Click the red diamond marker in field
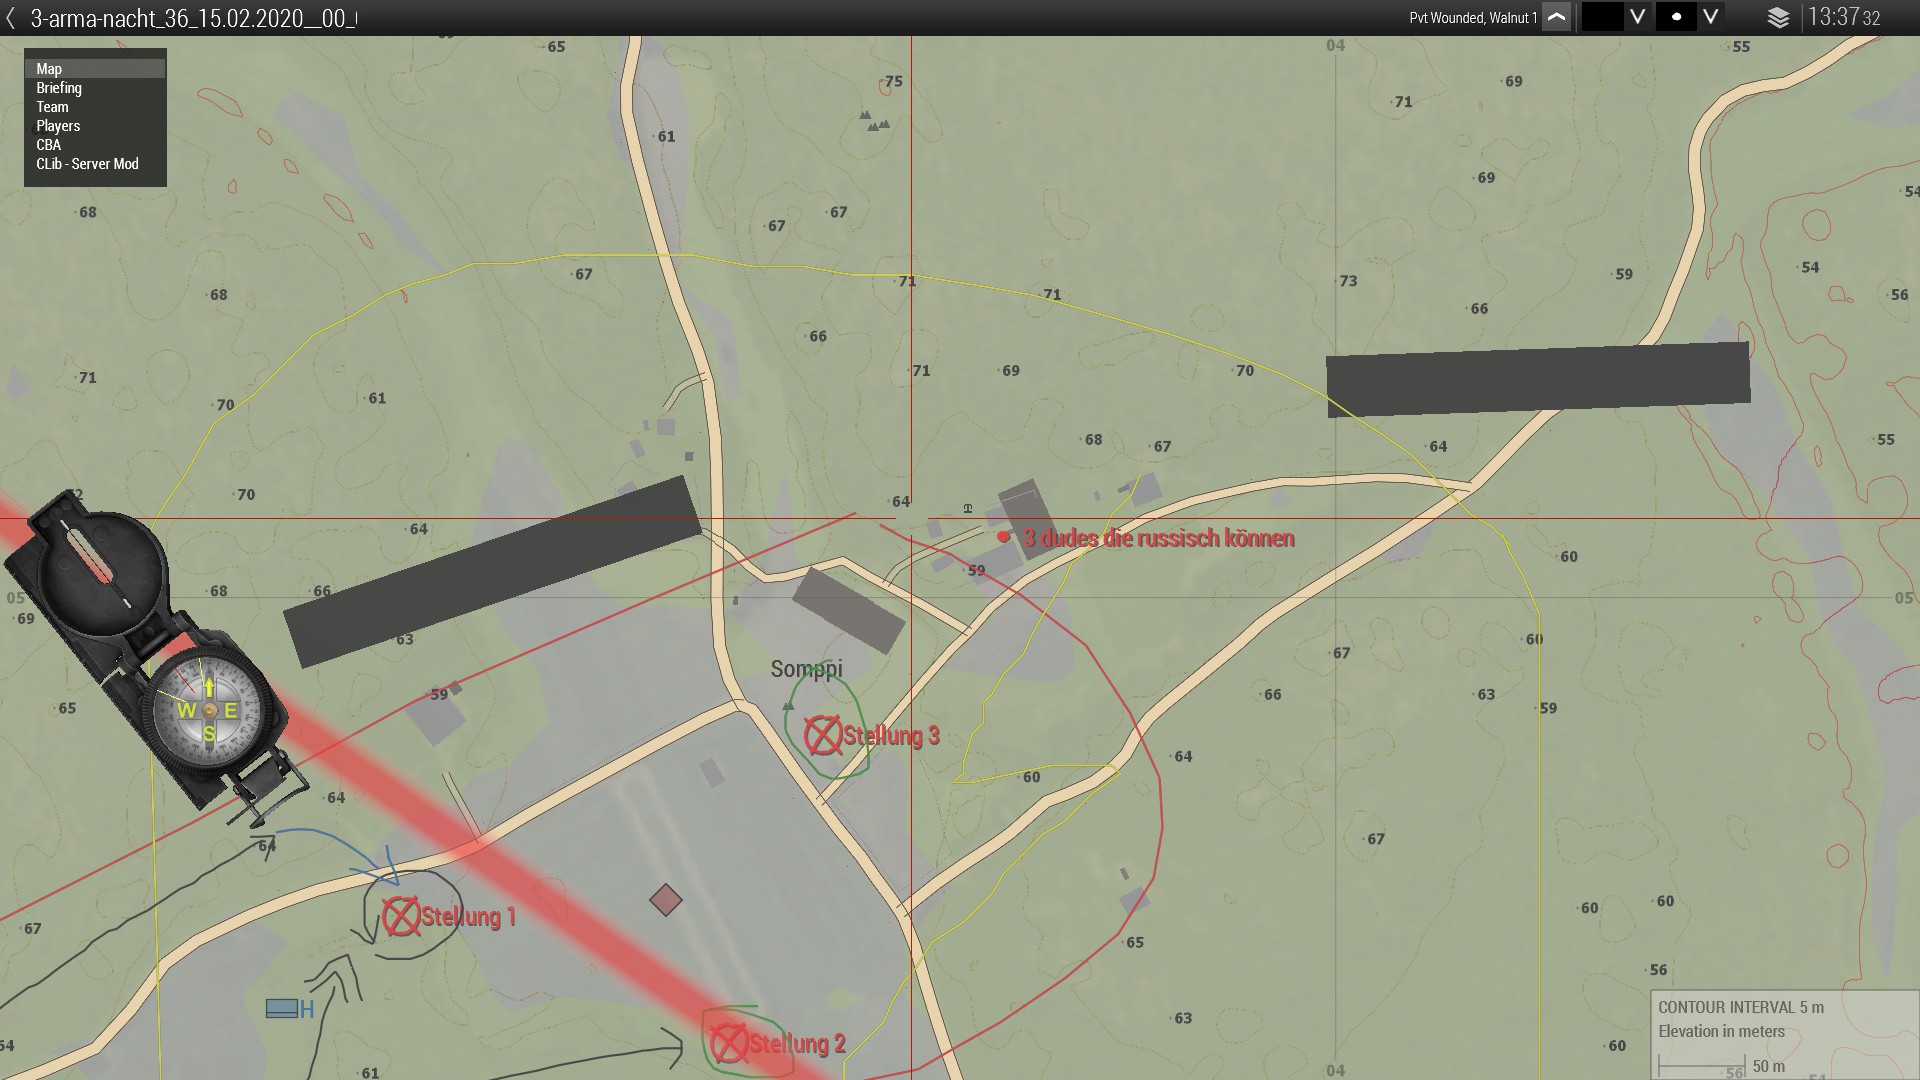Viewport: 1920px width, 1080px height. (665, 900)
